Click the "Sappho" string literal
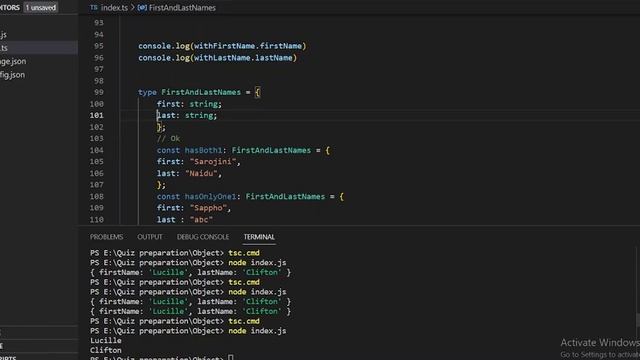This screenshot has height=360, width=640. point(208,208)
